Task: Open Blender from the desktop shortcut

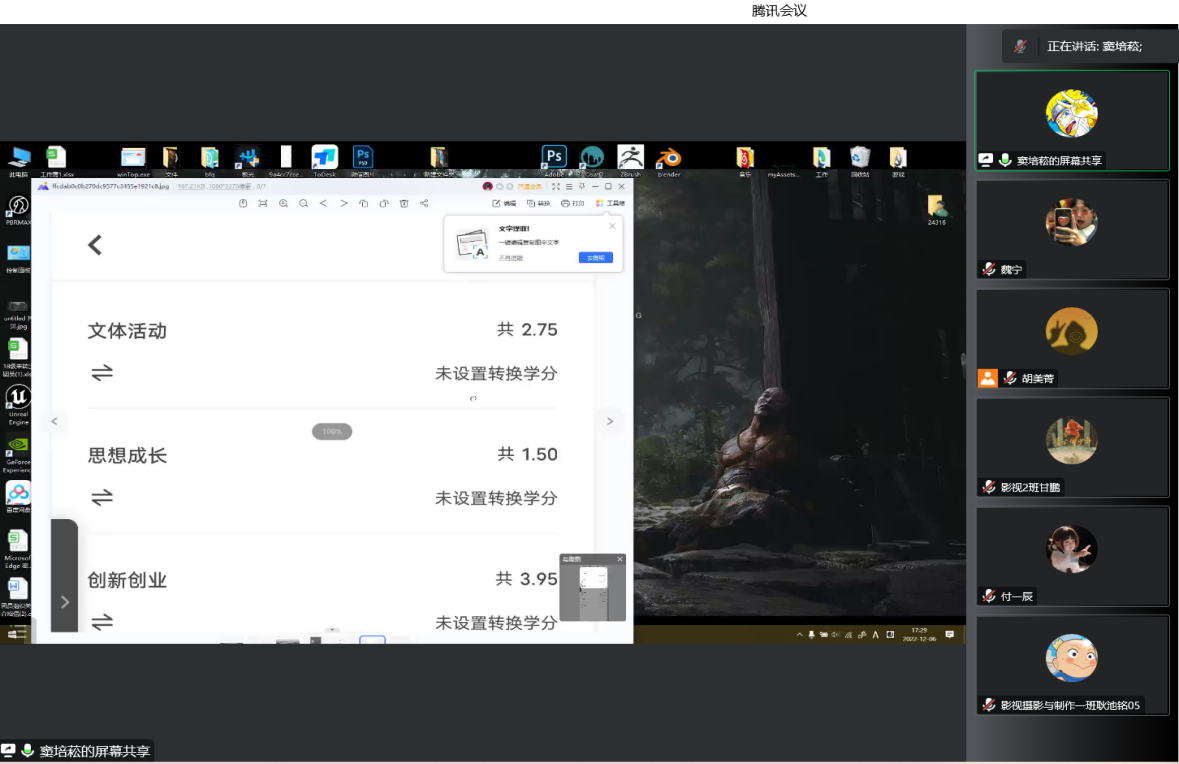Action: pyautogui.click(x=669, y=159)
